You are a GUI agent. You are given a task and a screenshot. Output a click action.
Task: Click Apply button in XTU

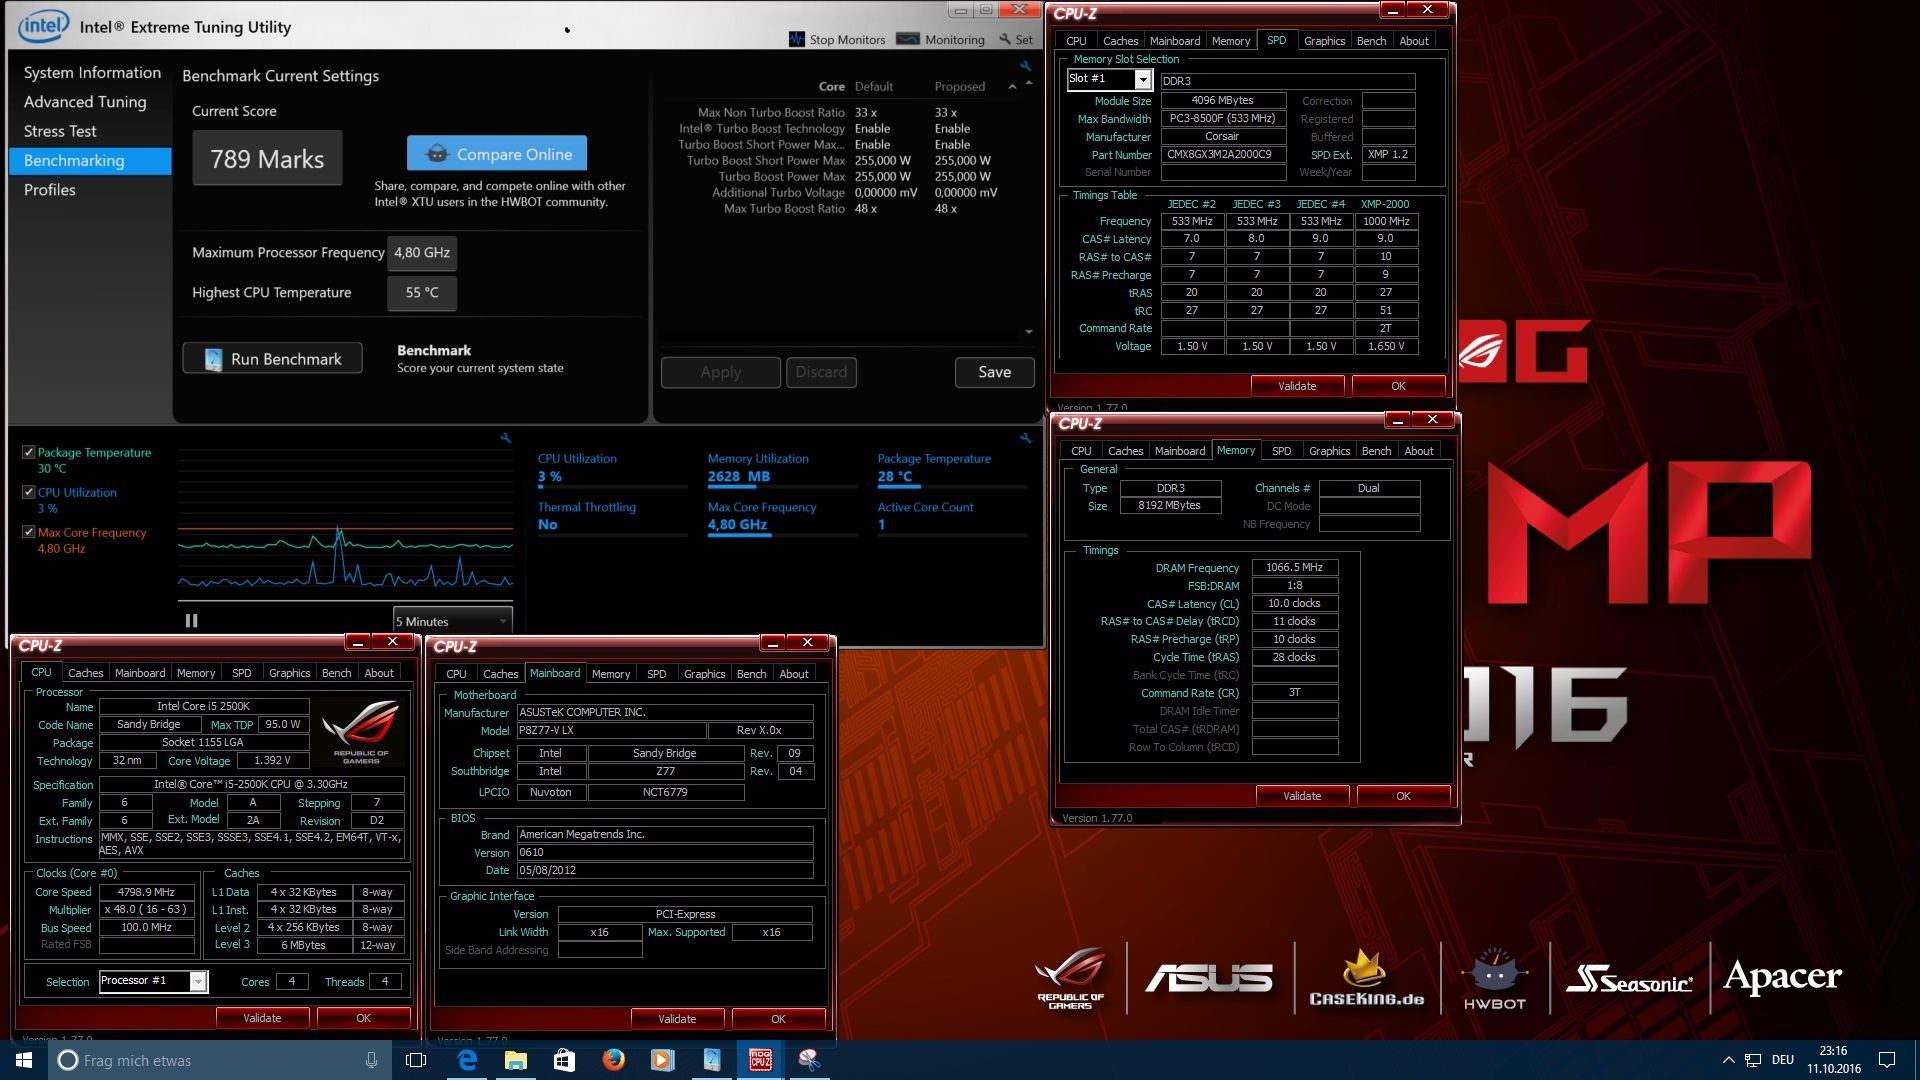[720, 372]
